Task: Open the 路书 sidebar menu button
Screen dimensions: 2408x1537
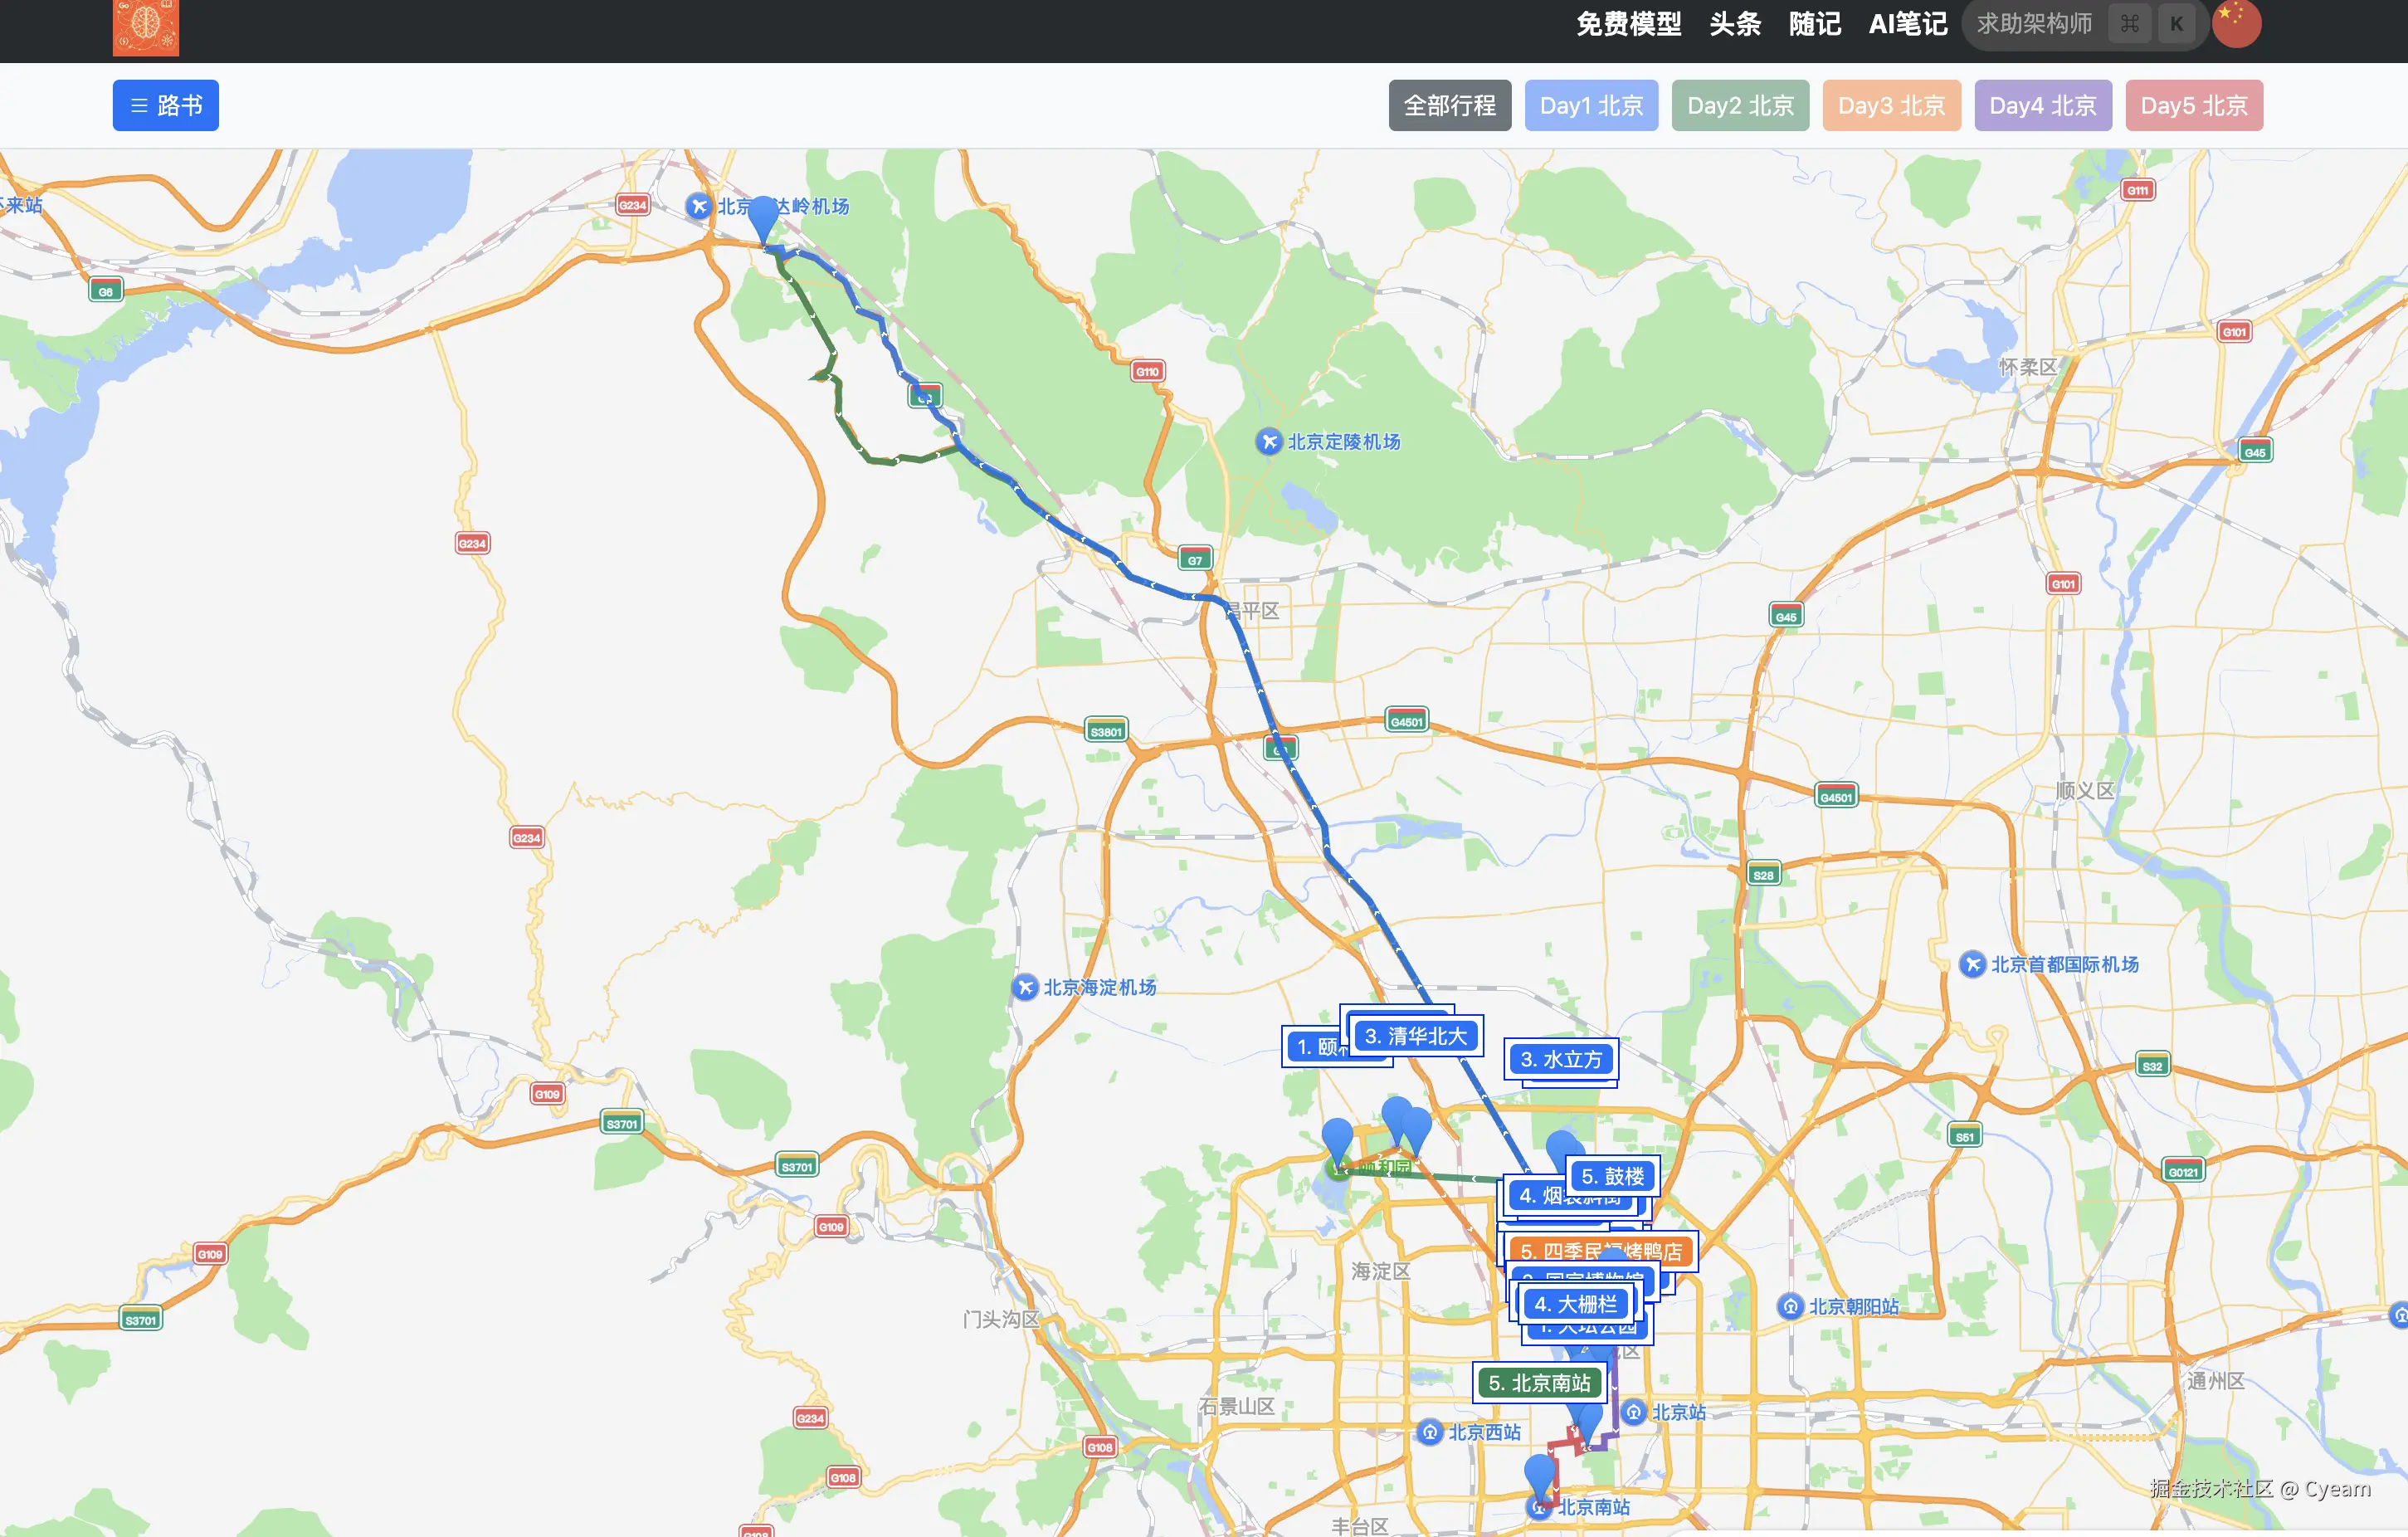Action: tap(165, 105)
